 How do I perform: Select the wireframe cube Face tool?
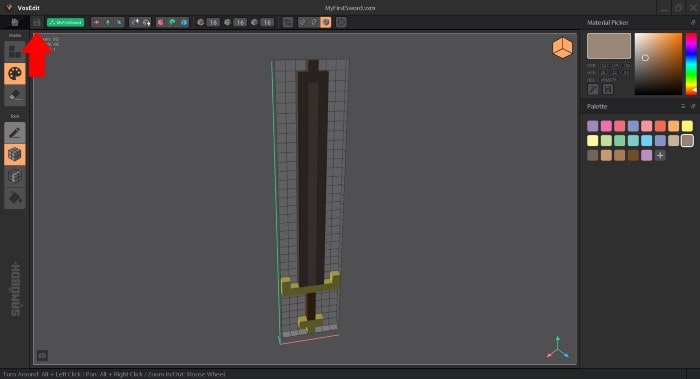pyautogui.click(x=15, y=176)
